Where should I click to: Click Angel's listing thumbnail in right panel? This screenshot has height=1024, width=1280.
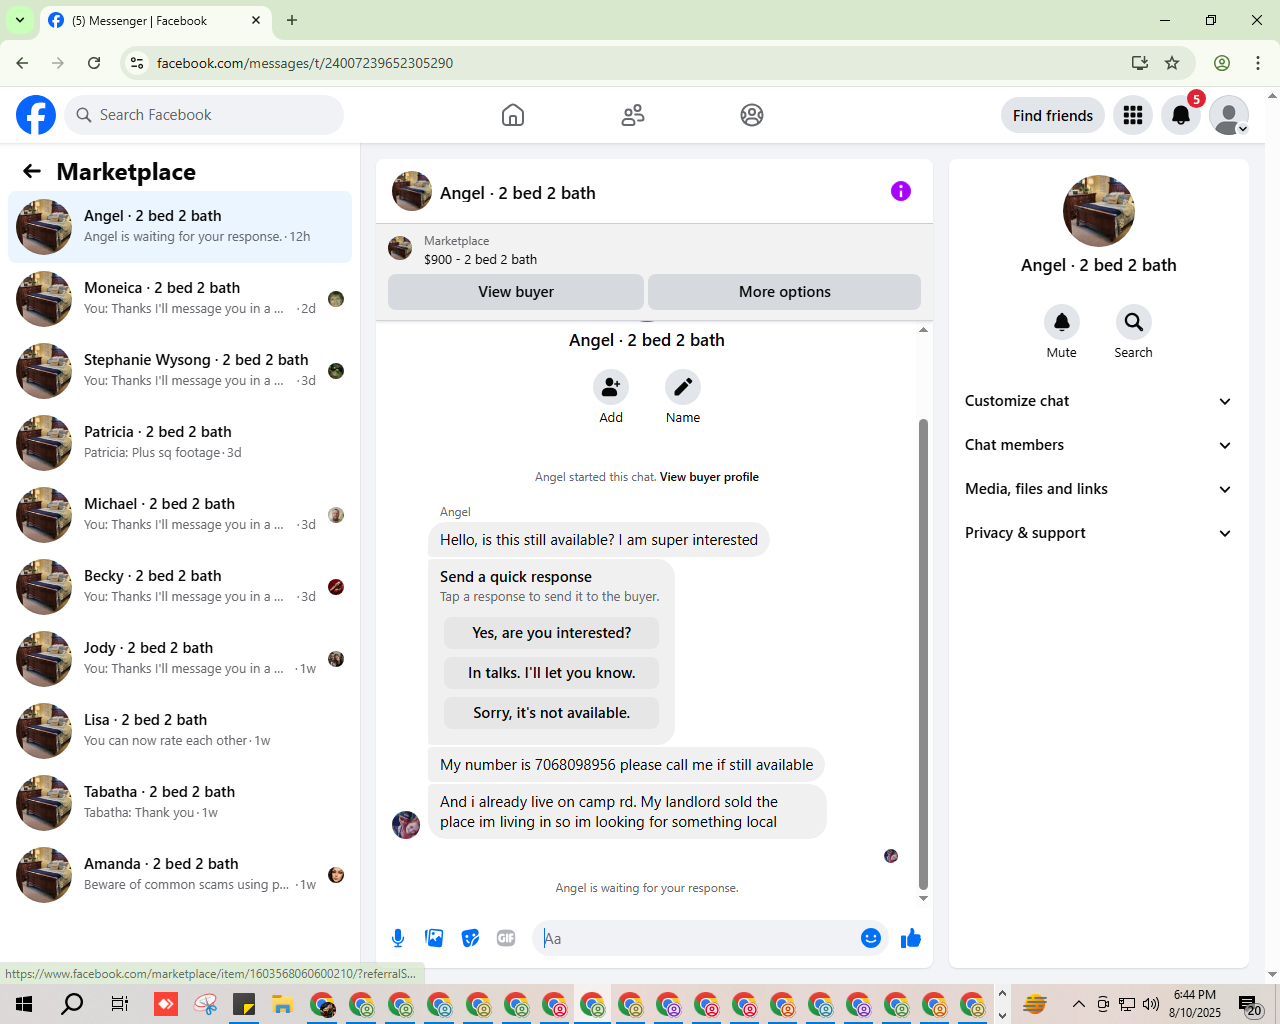1099,211
